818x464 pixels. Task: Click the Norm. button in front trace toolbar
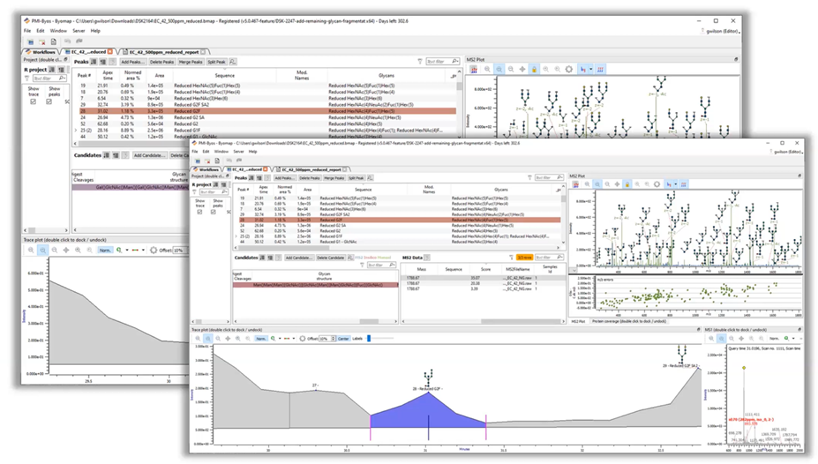[x=261, y=339]
